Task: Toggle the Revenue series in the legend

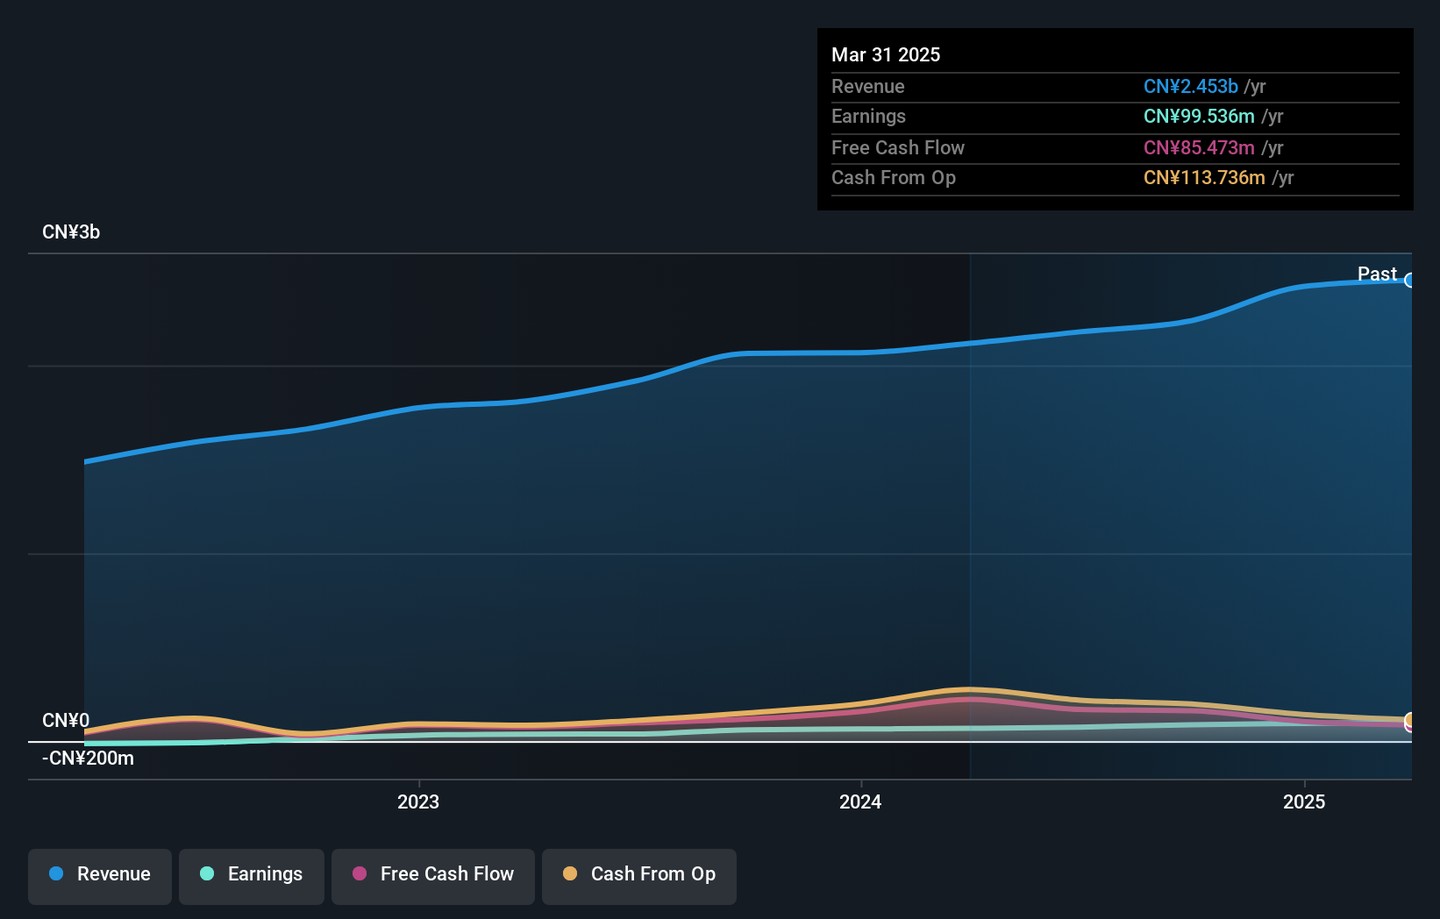Action: pyautogui.click(x=100, y=875)
